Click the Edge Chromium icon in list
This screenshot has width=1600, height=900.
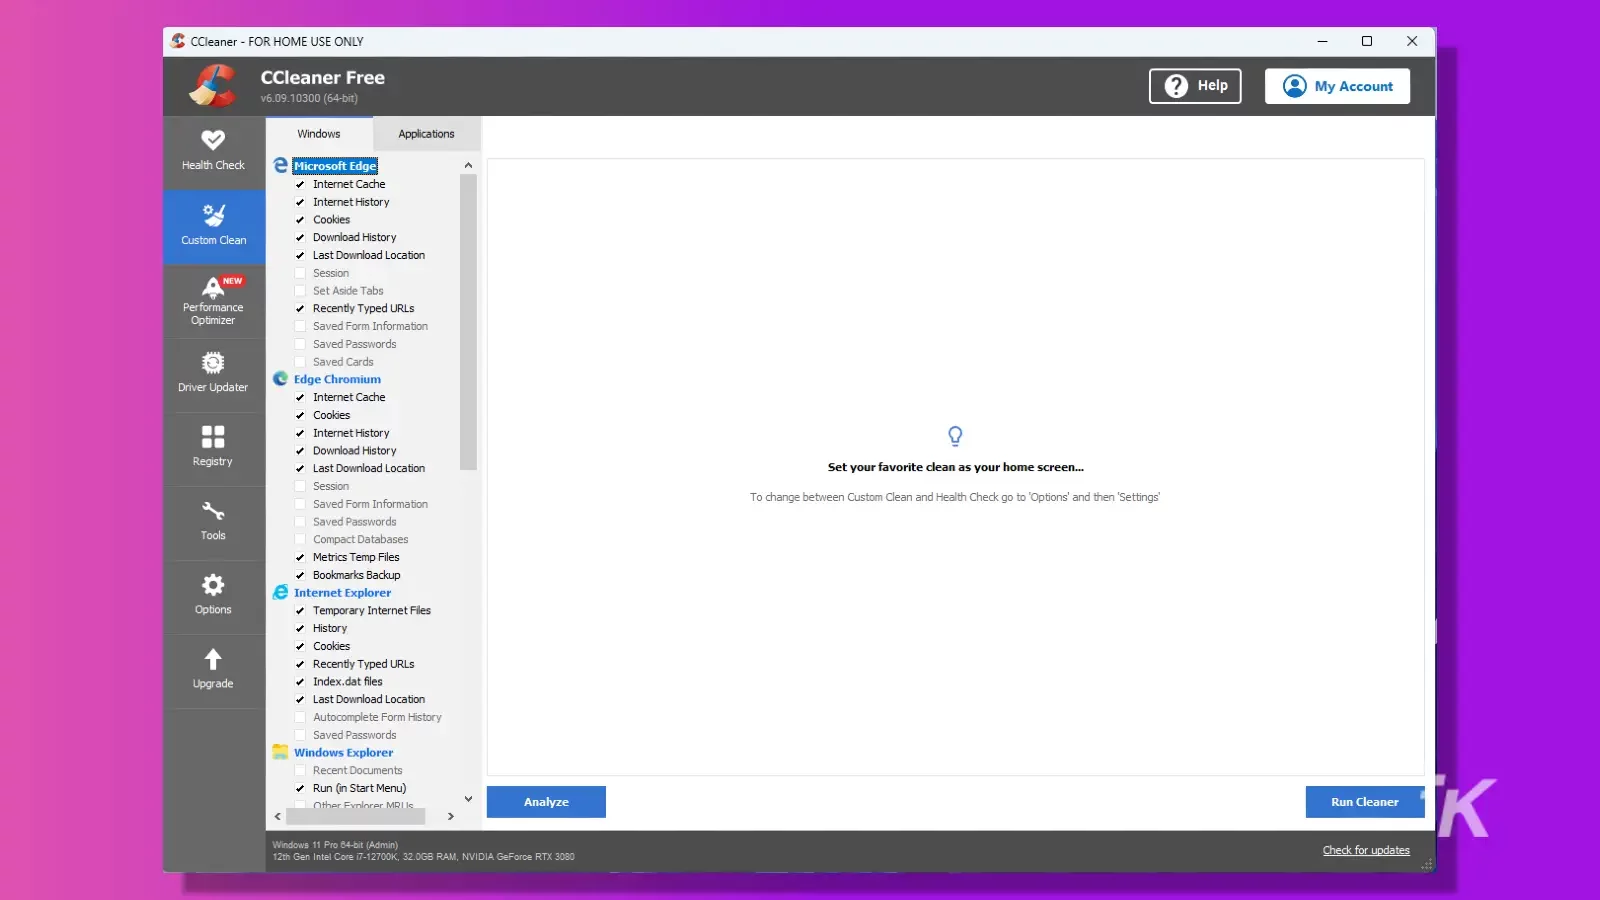pos(281,379)
